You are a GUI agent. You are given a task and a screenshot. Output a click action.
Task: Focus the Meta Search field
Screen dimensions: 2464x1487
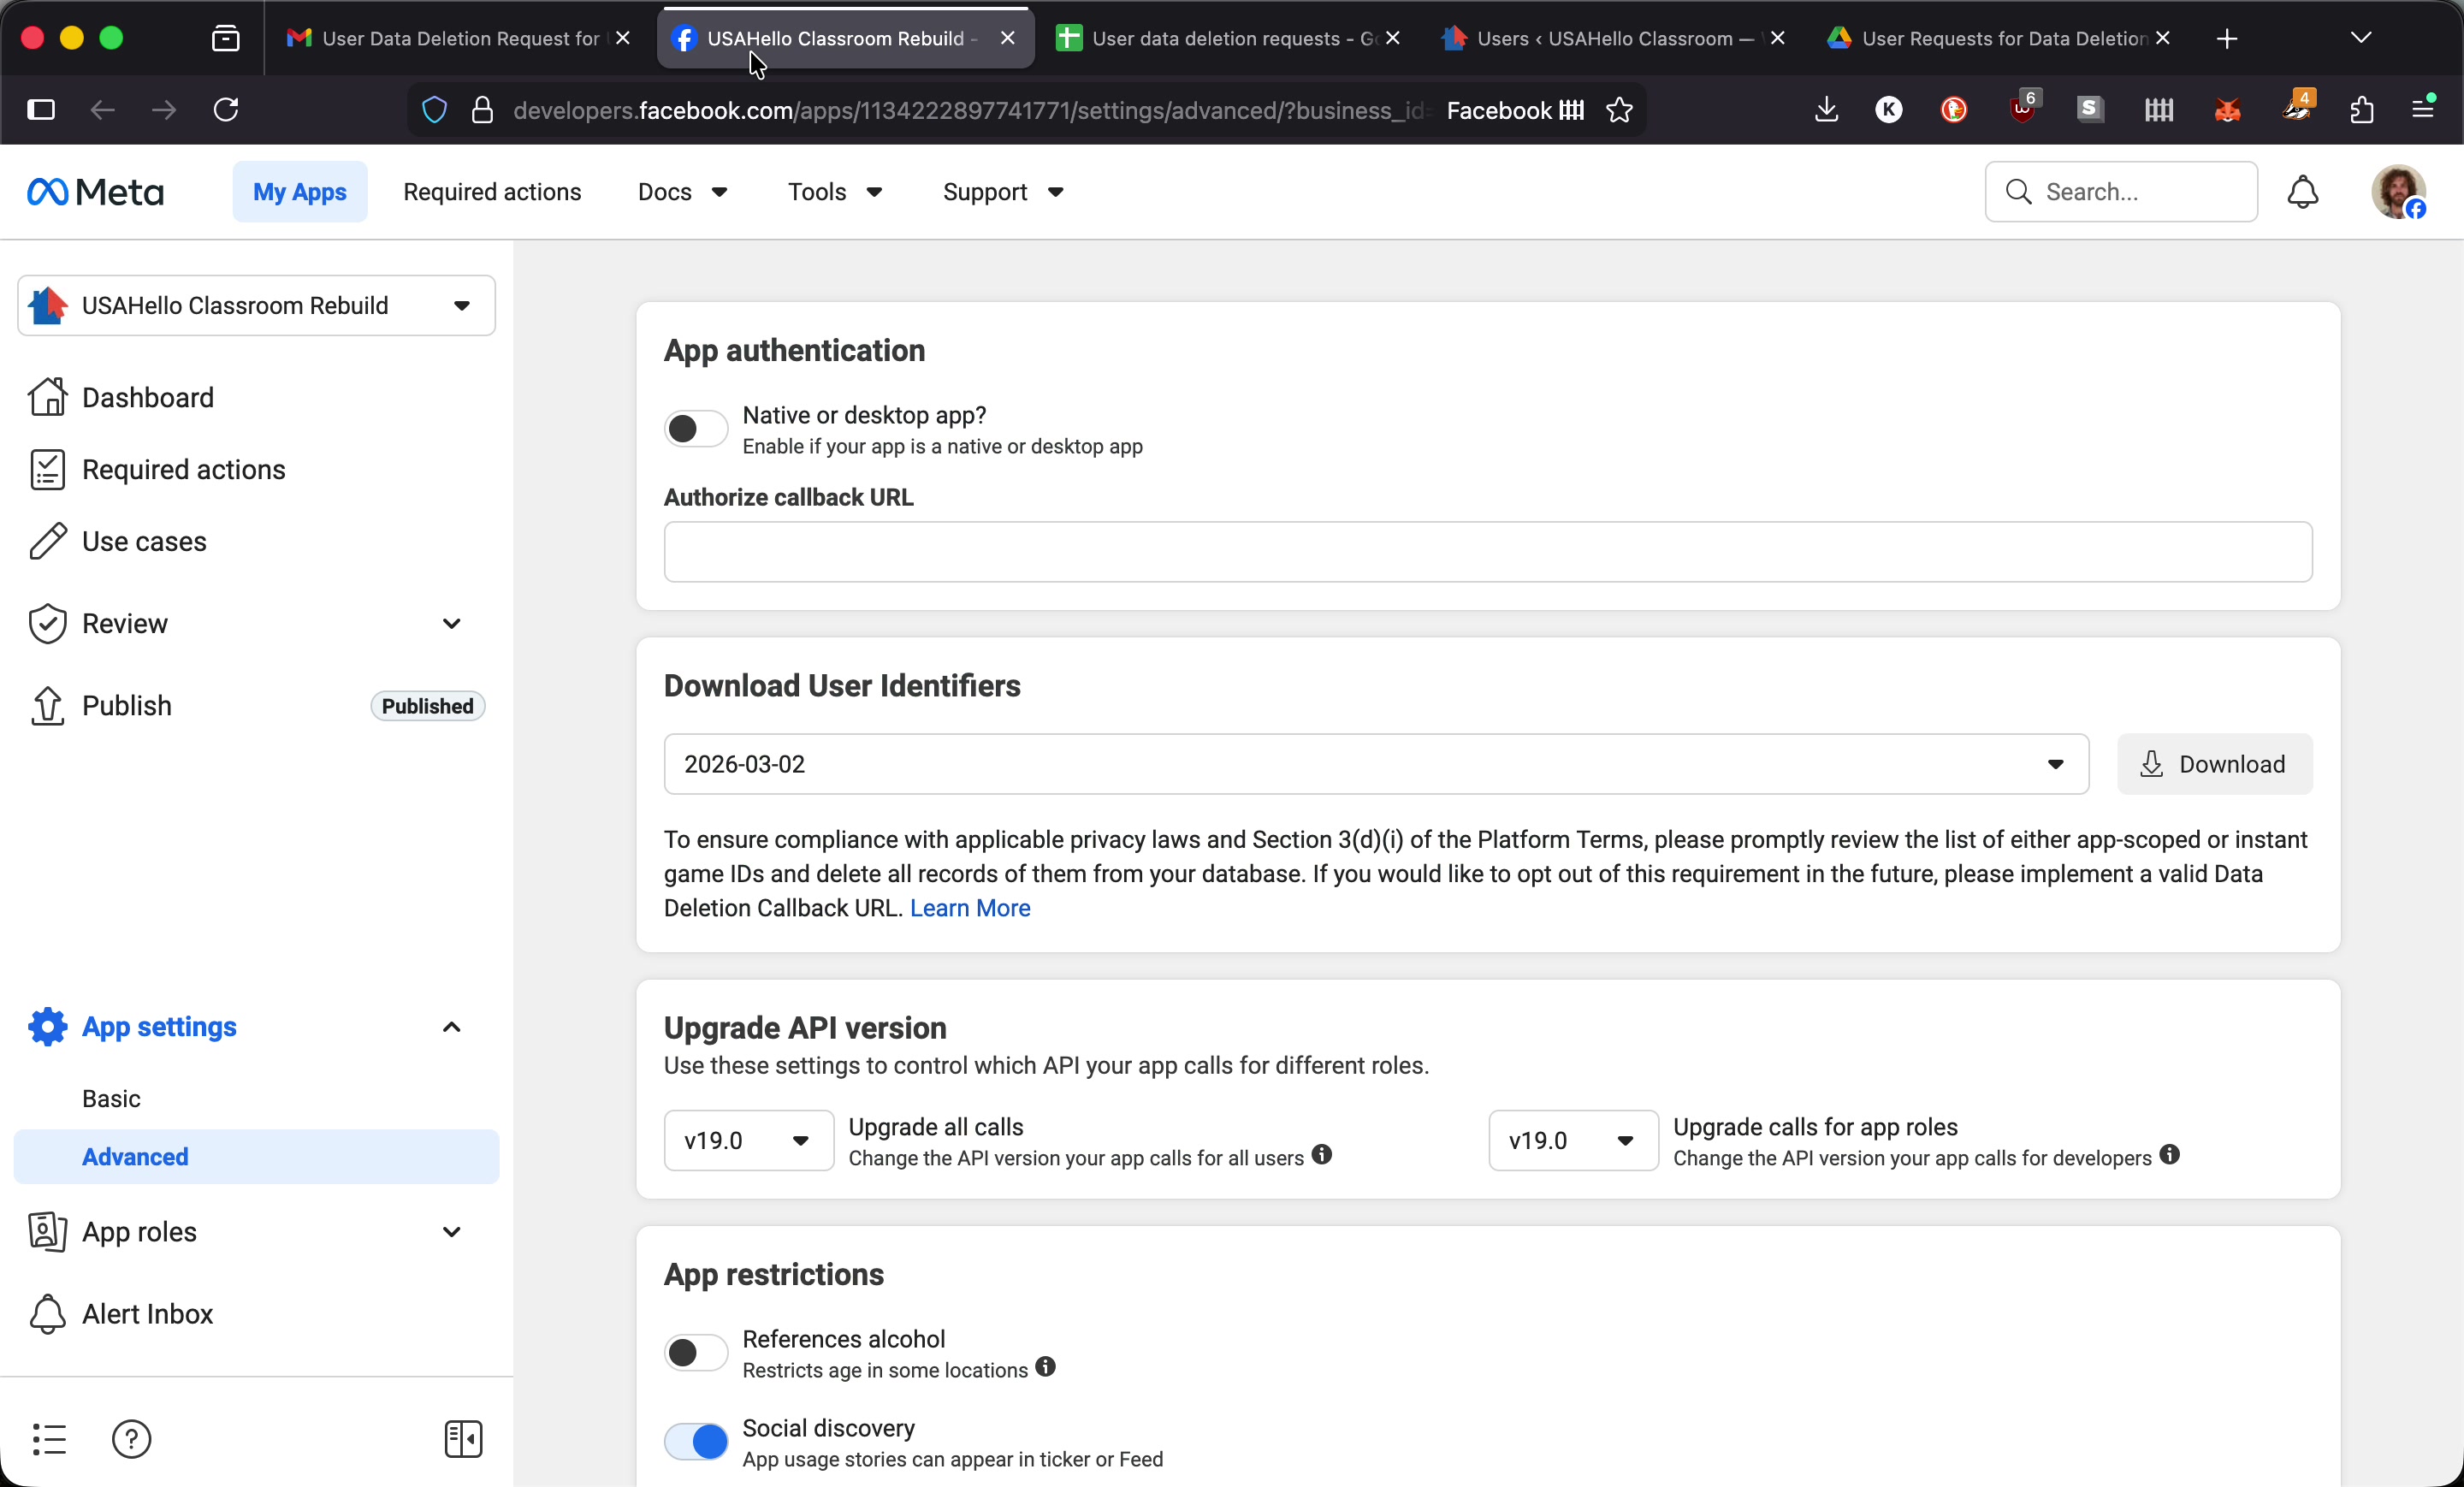tap(2120, 191)
